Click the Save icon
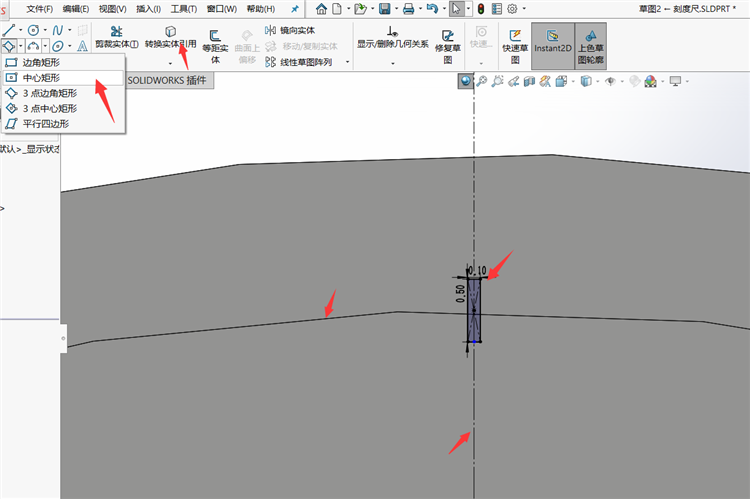 (x=385, y=9)
